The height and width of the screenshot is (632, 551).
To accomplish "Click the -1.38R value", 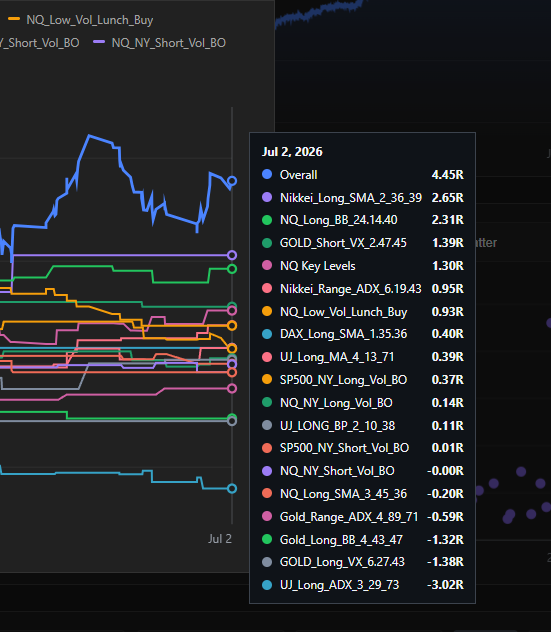I will [x=445, y=562].
